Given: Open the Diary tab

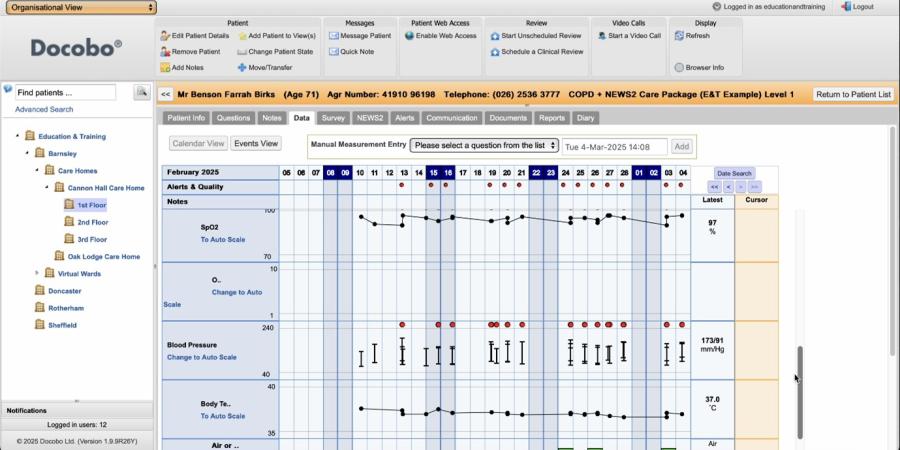Looking at the screenshot, I should click(585, 118).
